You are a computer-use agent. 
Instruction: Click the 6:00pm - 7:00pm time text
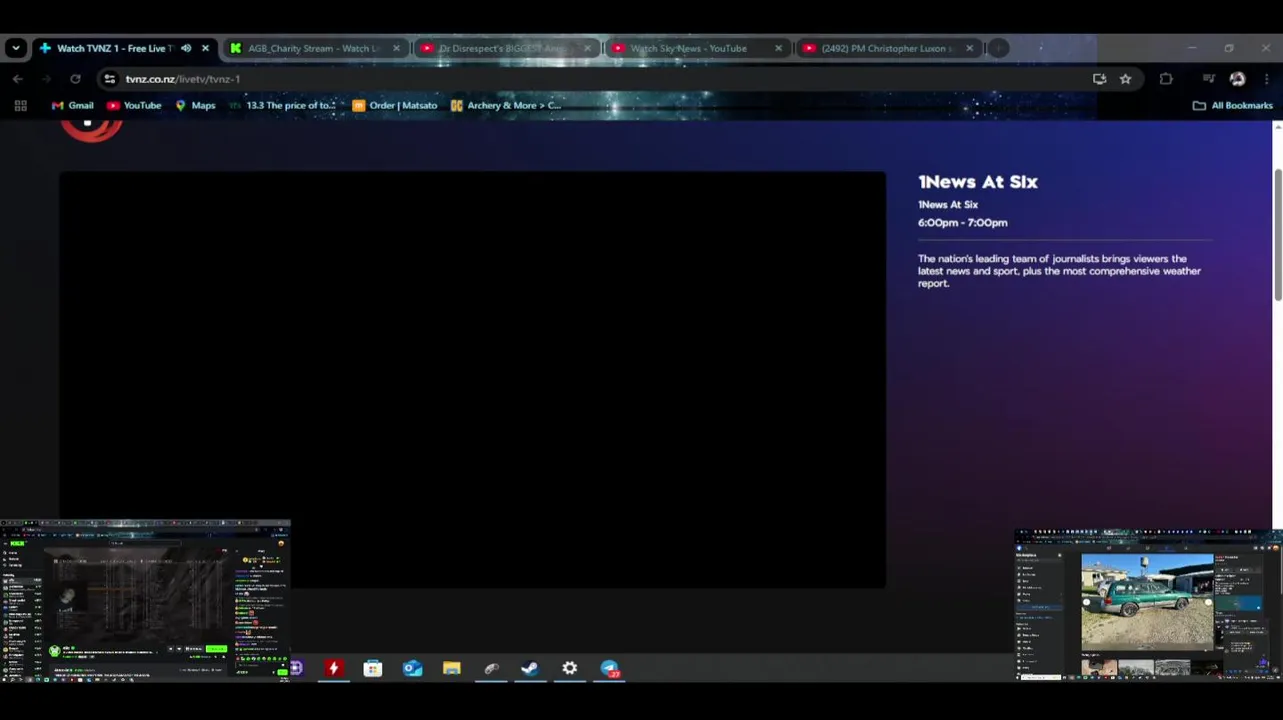[x=963, y=223]
